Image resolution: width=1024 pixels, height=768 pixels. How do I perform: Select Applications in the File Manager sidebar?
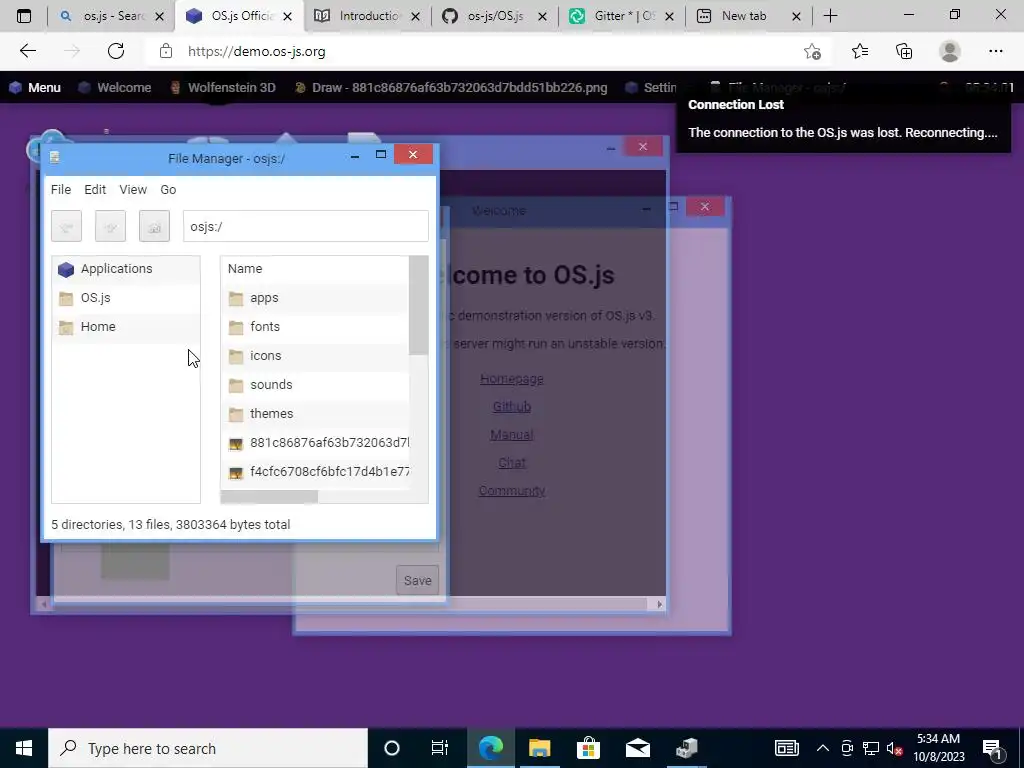pos(126,269)
